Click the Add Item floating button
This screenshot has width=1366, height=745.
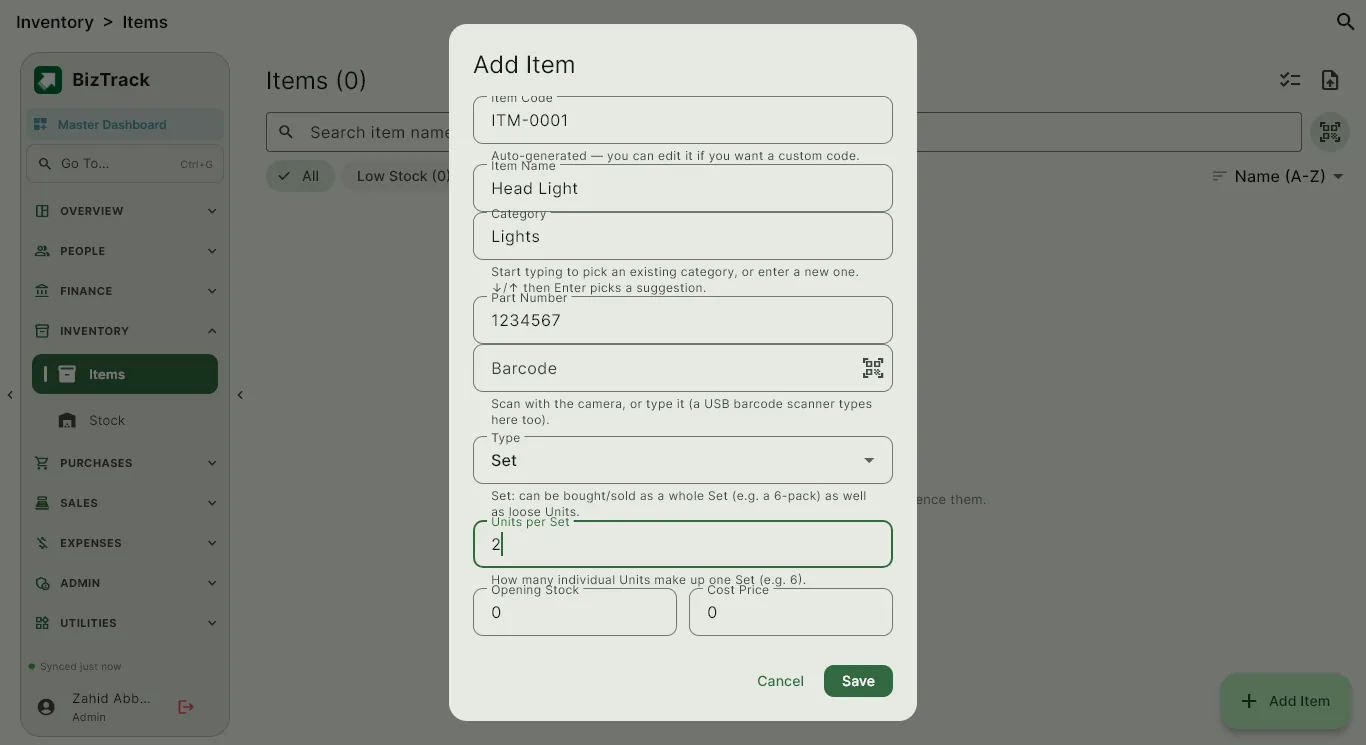click(x=1286, y=701)
